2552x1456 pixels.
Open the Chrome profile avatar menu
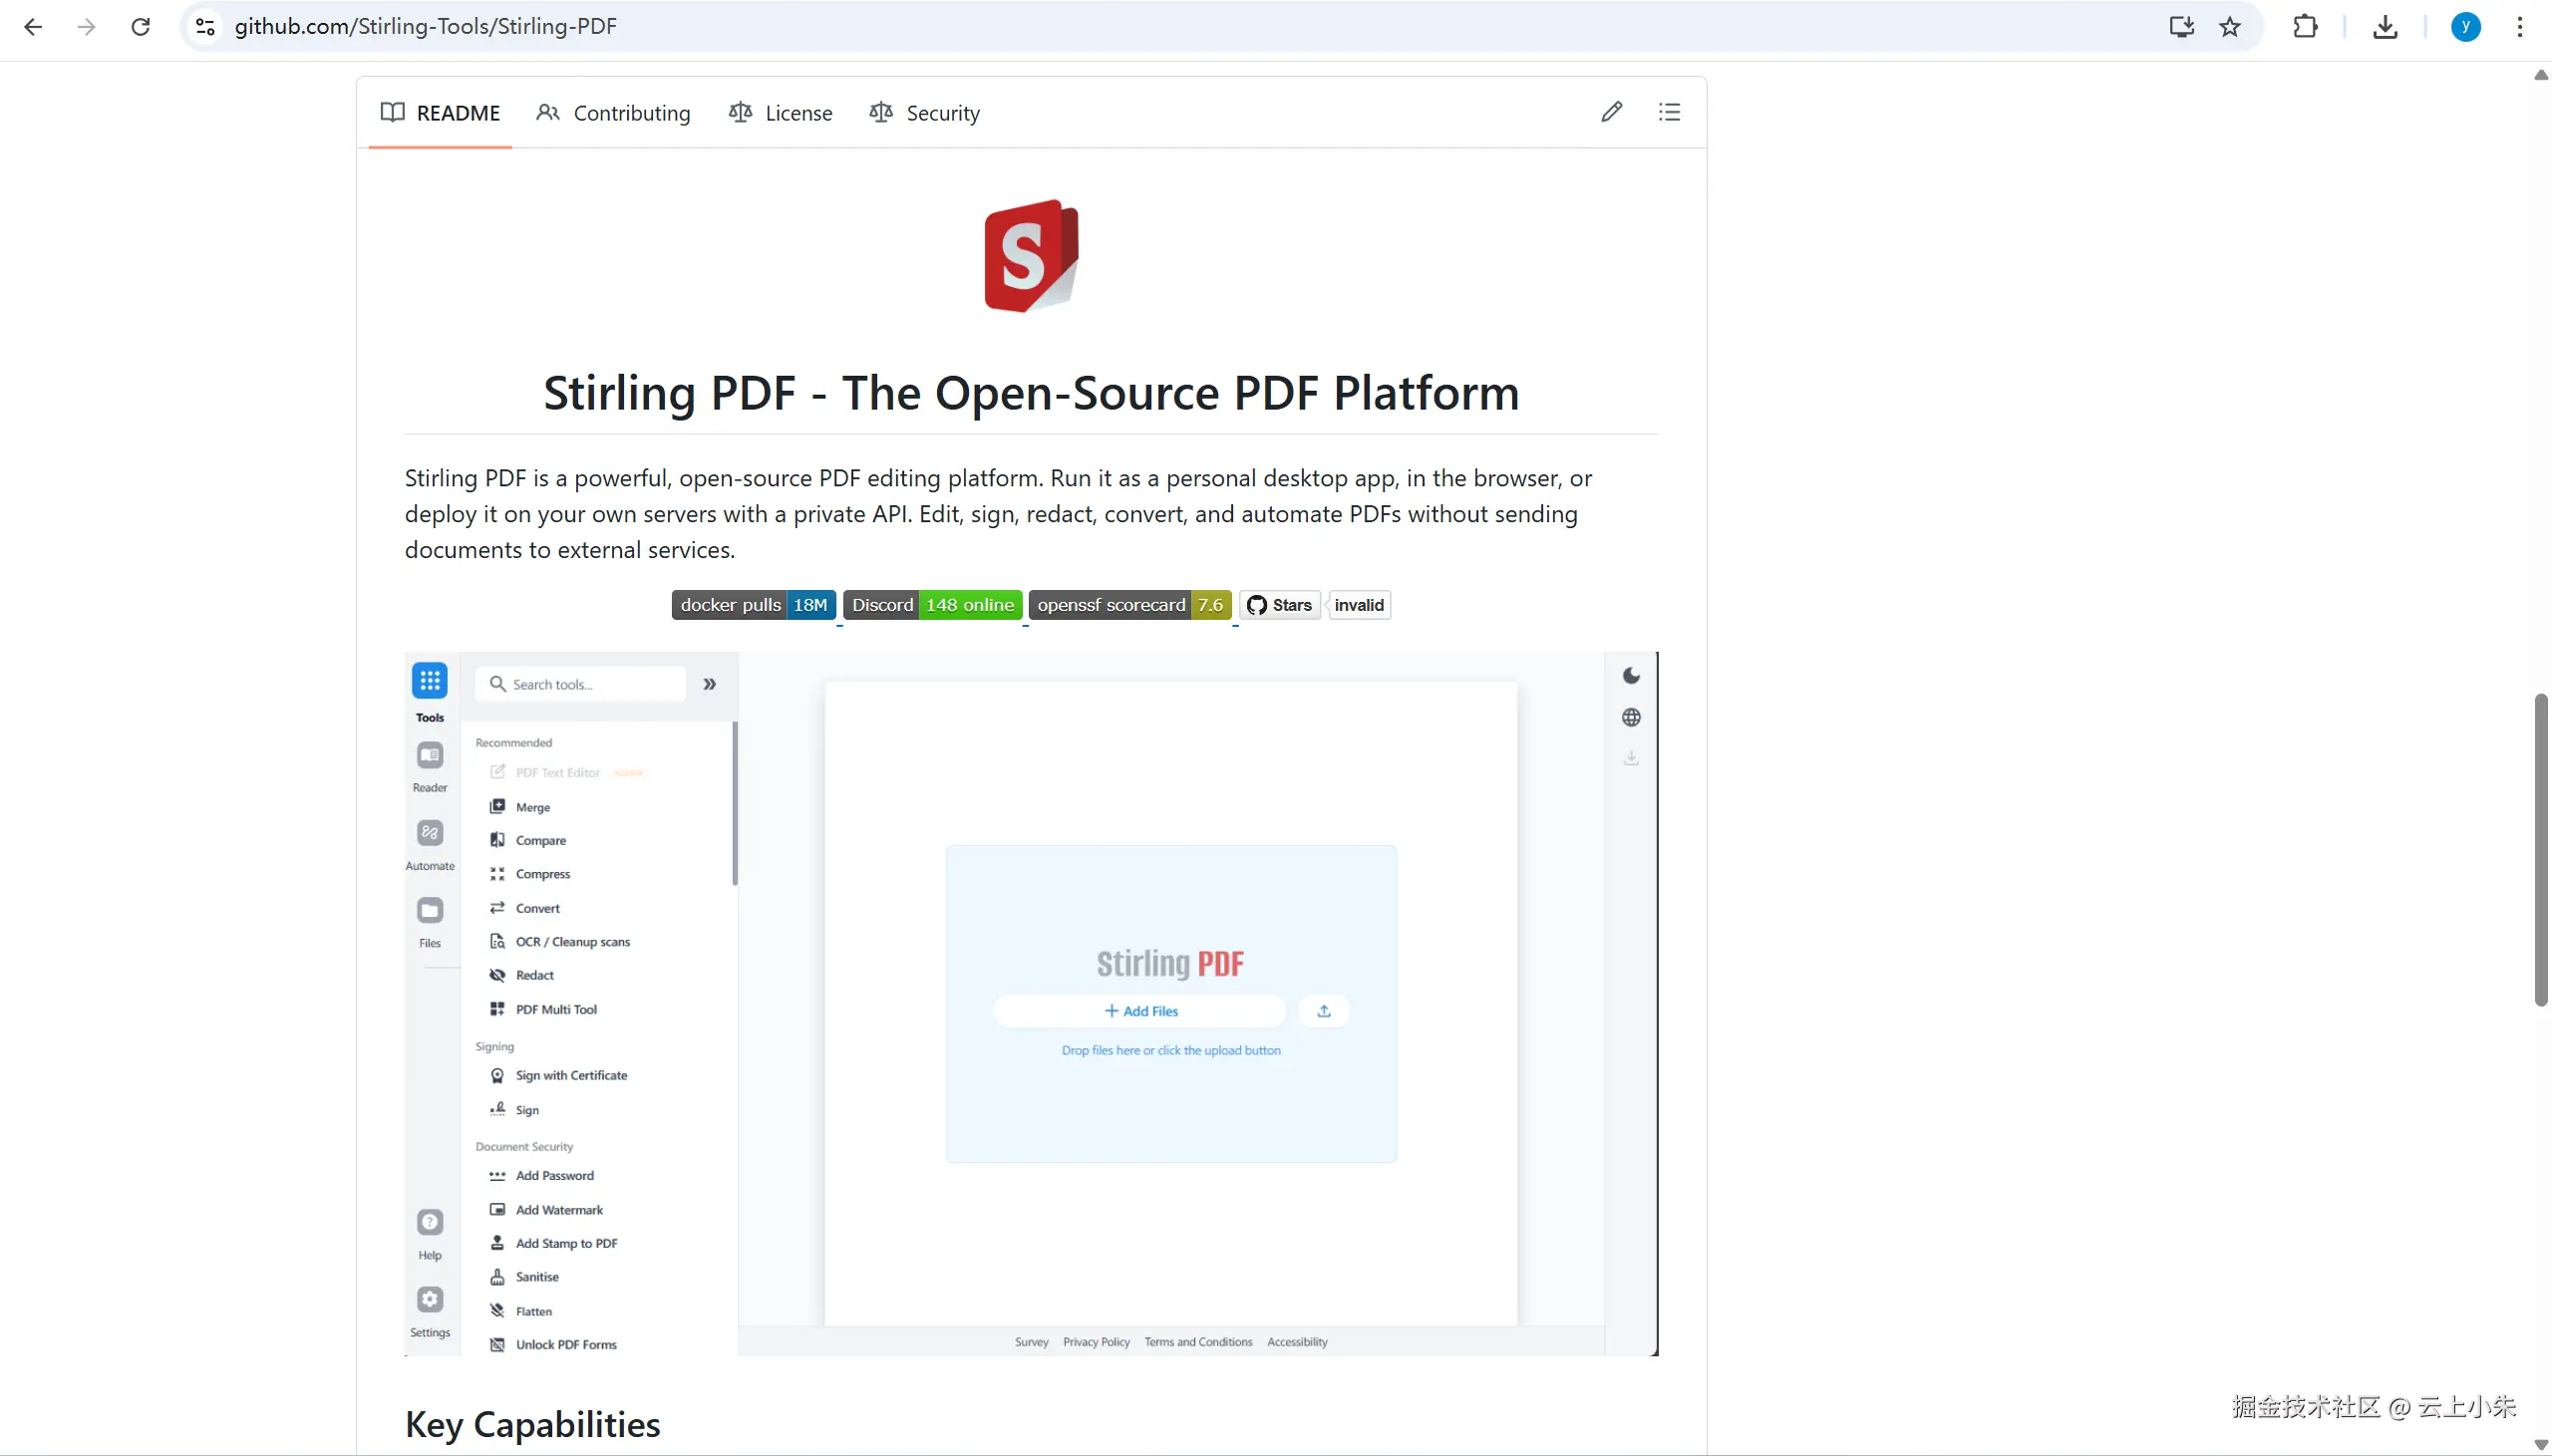tap(2465, 27)
